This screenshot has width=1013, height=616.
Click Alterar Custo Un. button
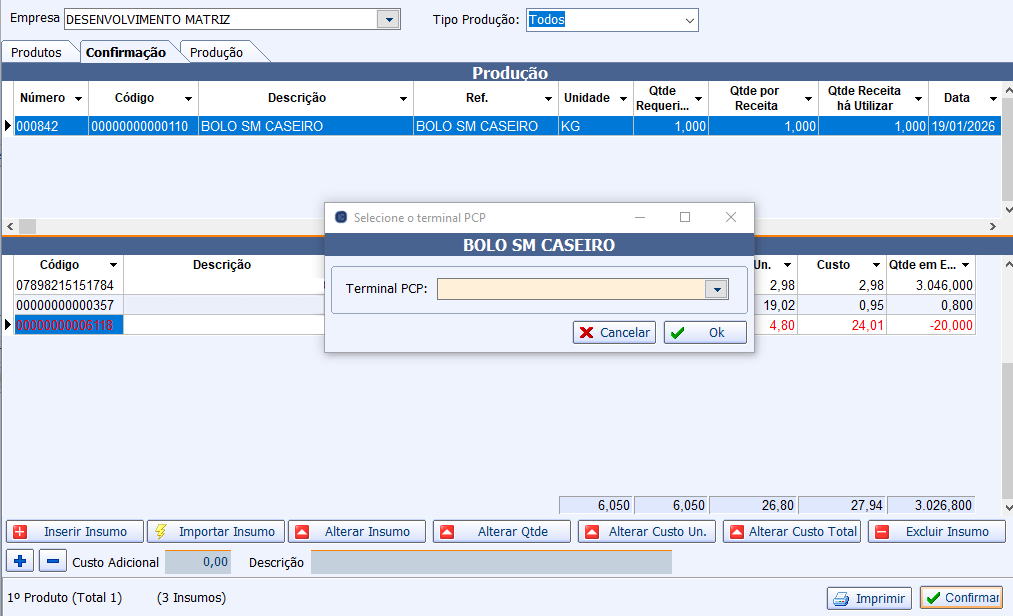(647, 532)
